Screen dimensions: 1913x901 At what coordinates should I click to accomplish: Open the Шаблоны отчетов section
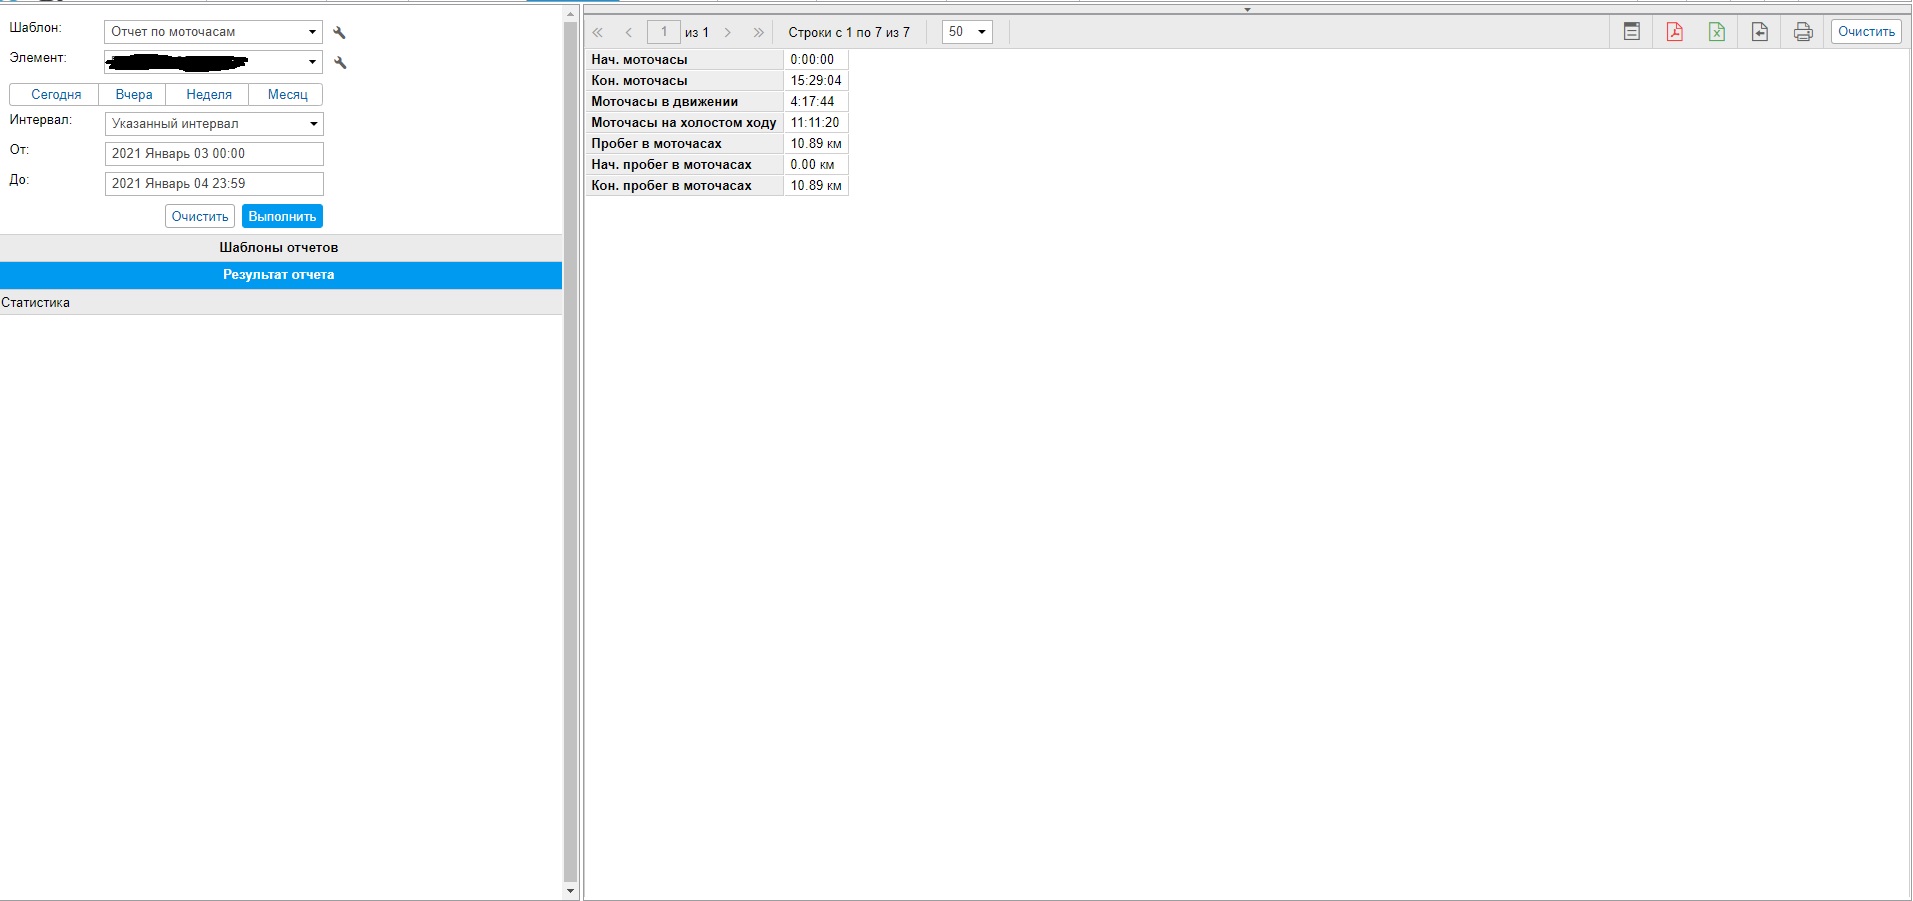tap(279, 248)
